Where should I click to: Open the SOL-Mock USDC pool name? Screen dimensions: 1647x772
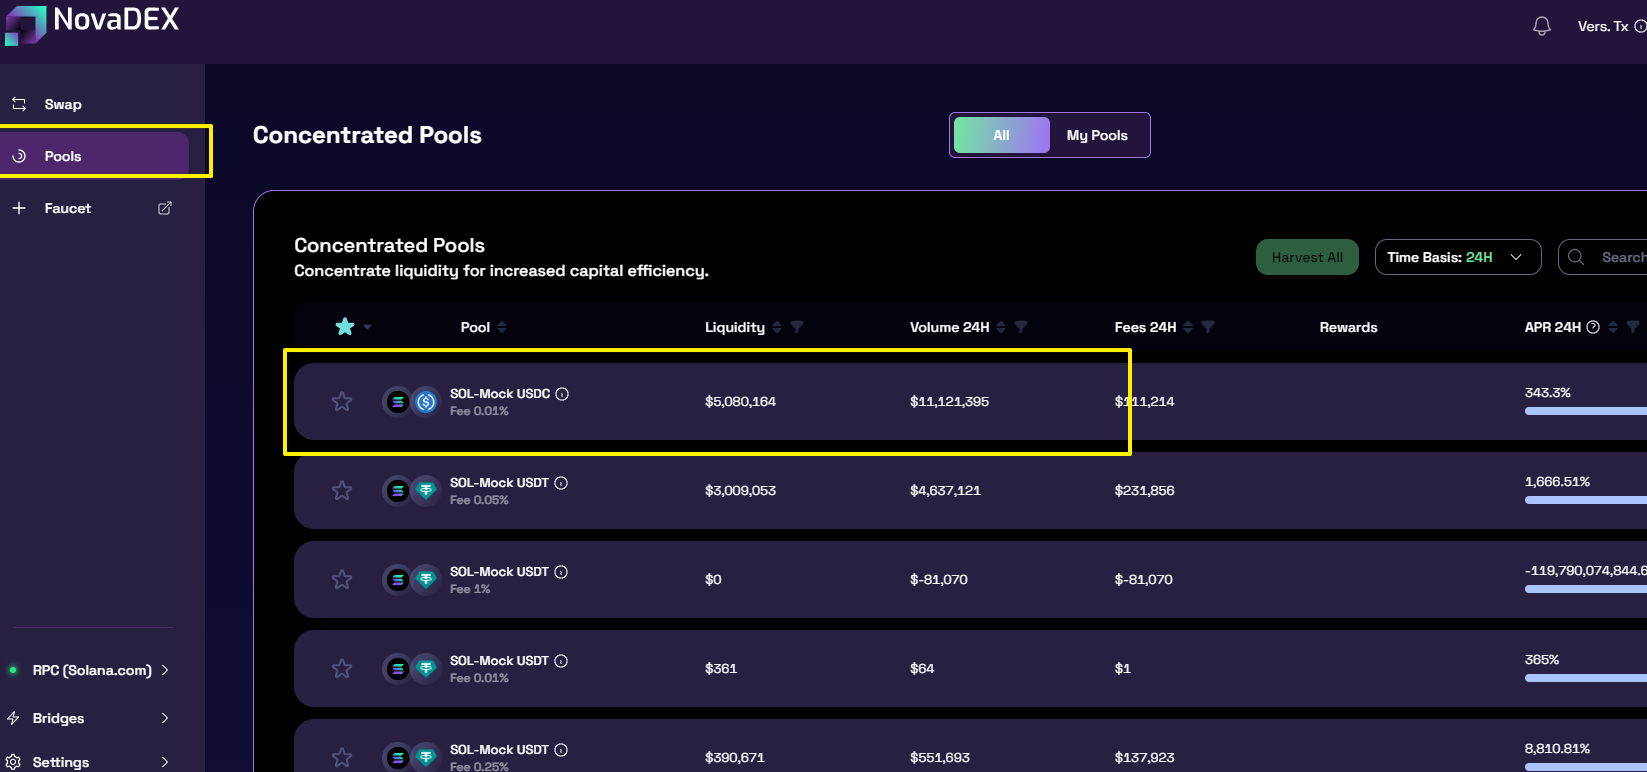click(x=500, y=394)
